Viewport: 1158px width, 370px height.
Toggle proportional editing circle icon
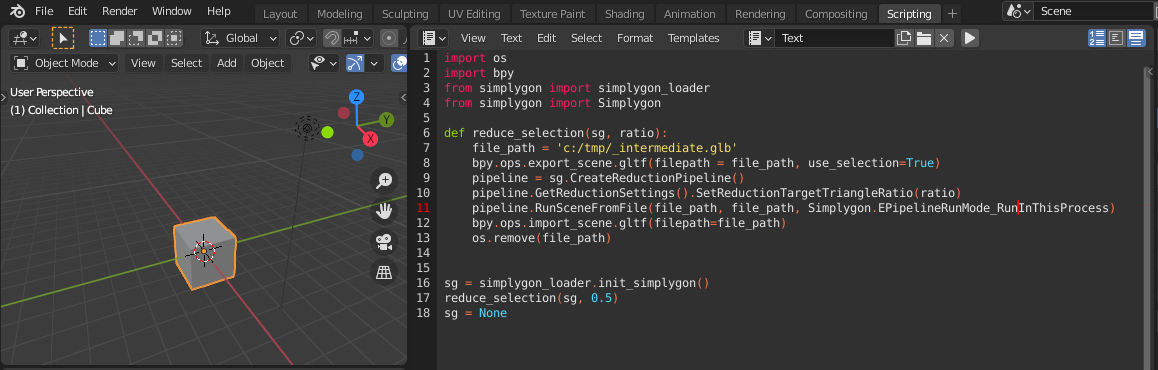click(388, 38)
